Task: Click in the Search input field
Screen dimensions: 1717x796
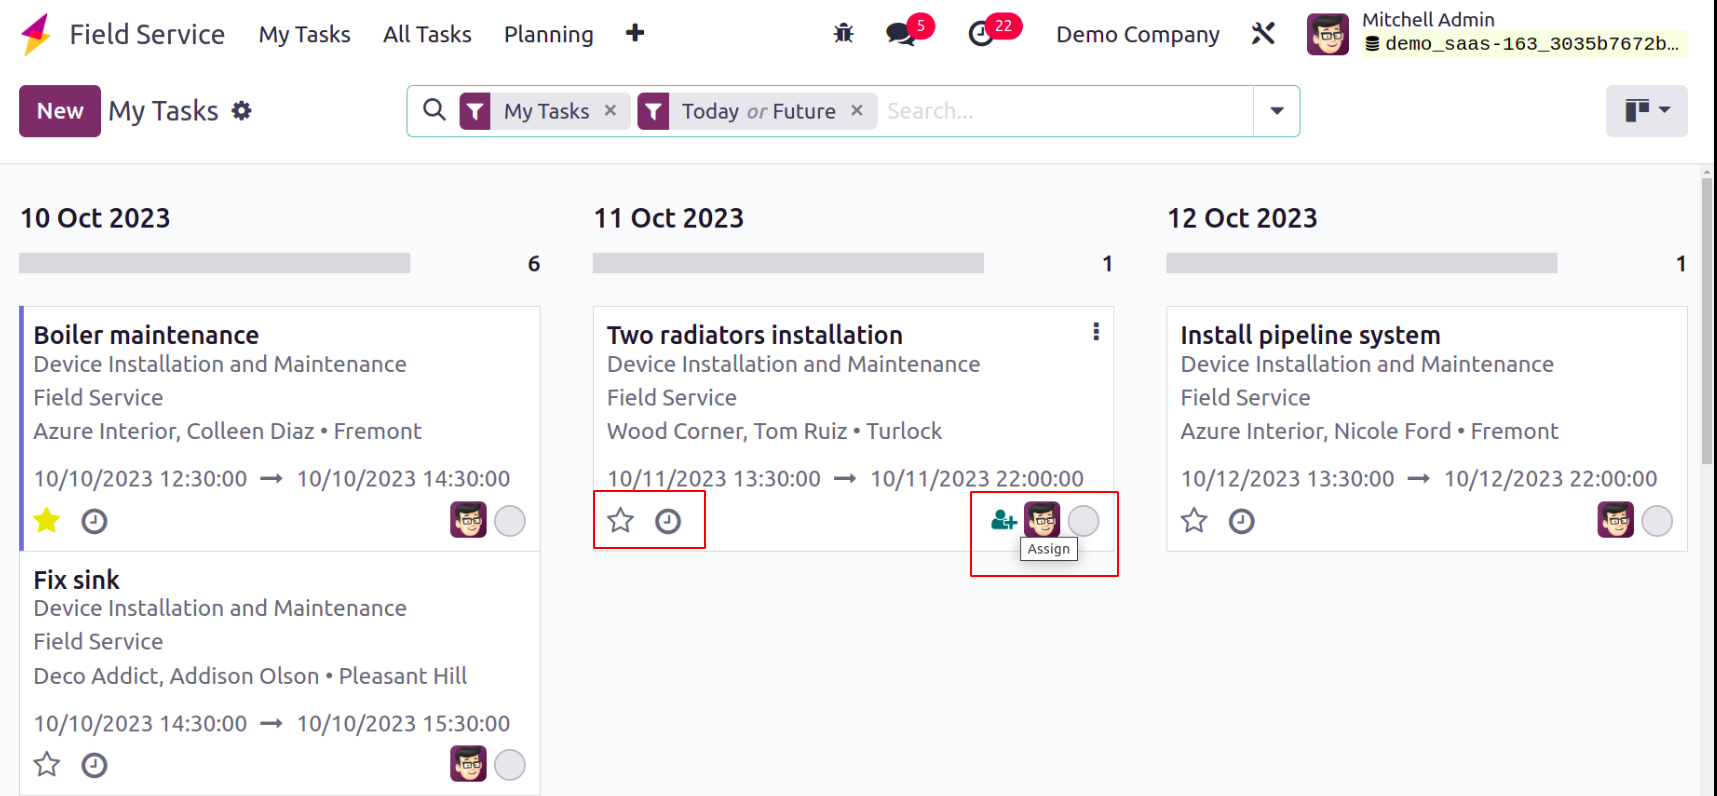Action: point(1065,111)
